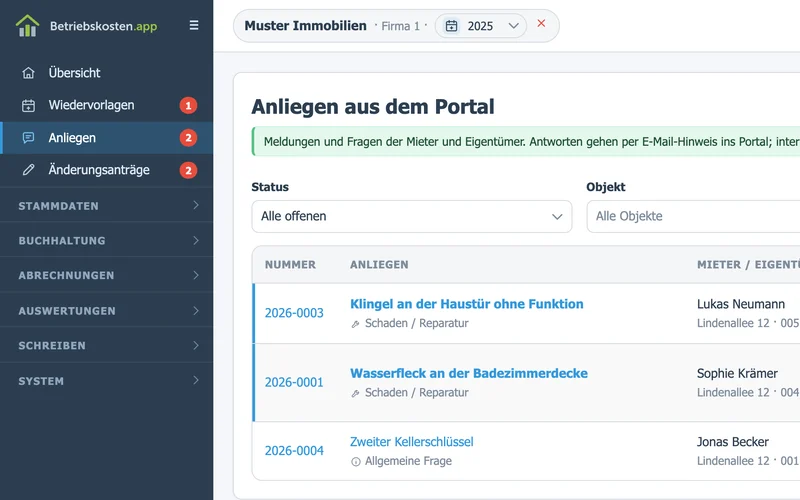Open Wiedervorlagen in the sidebar

point(107,106)
